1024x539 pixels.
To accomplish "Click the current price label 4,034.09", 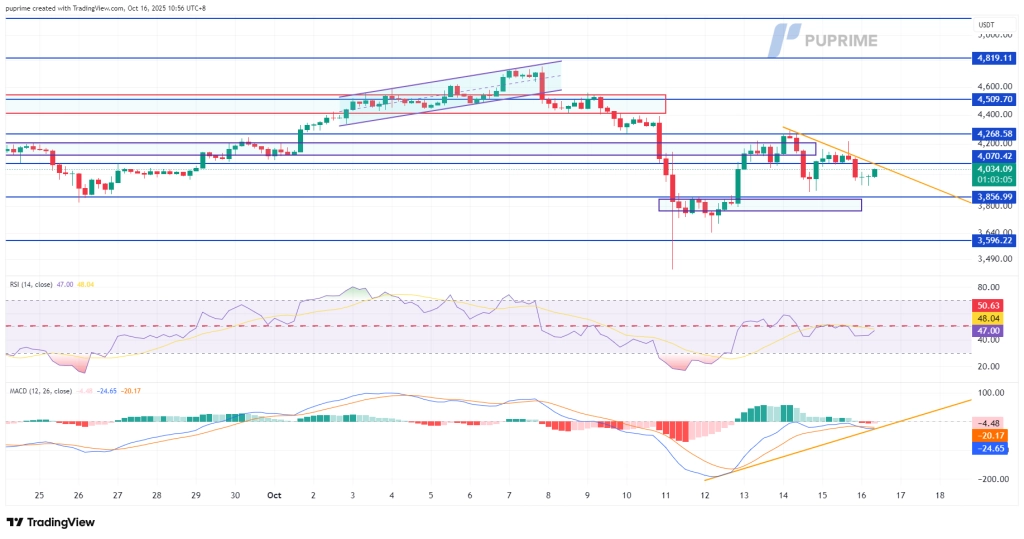I will click(x=996, y=169).
